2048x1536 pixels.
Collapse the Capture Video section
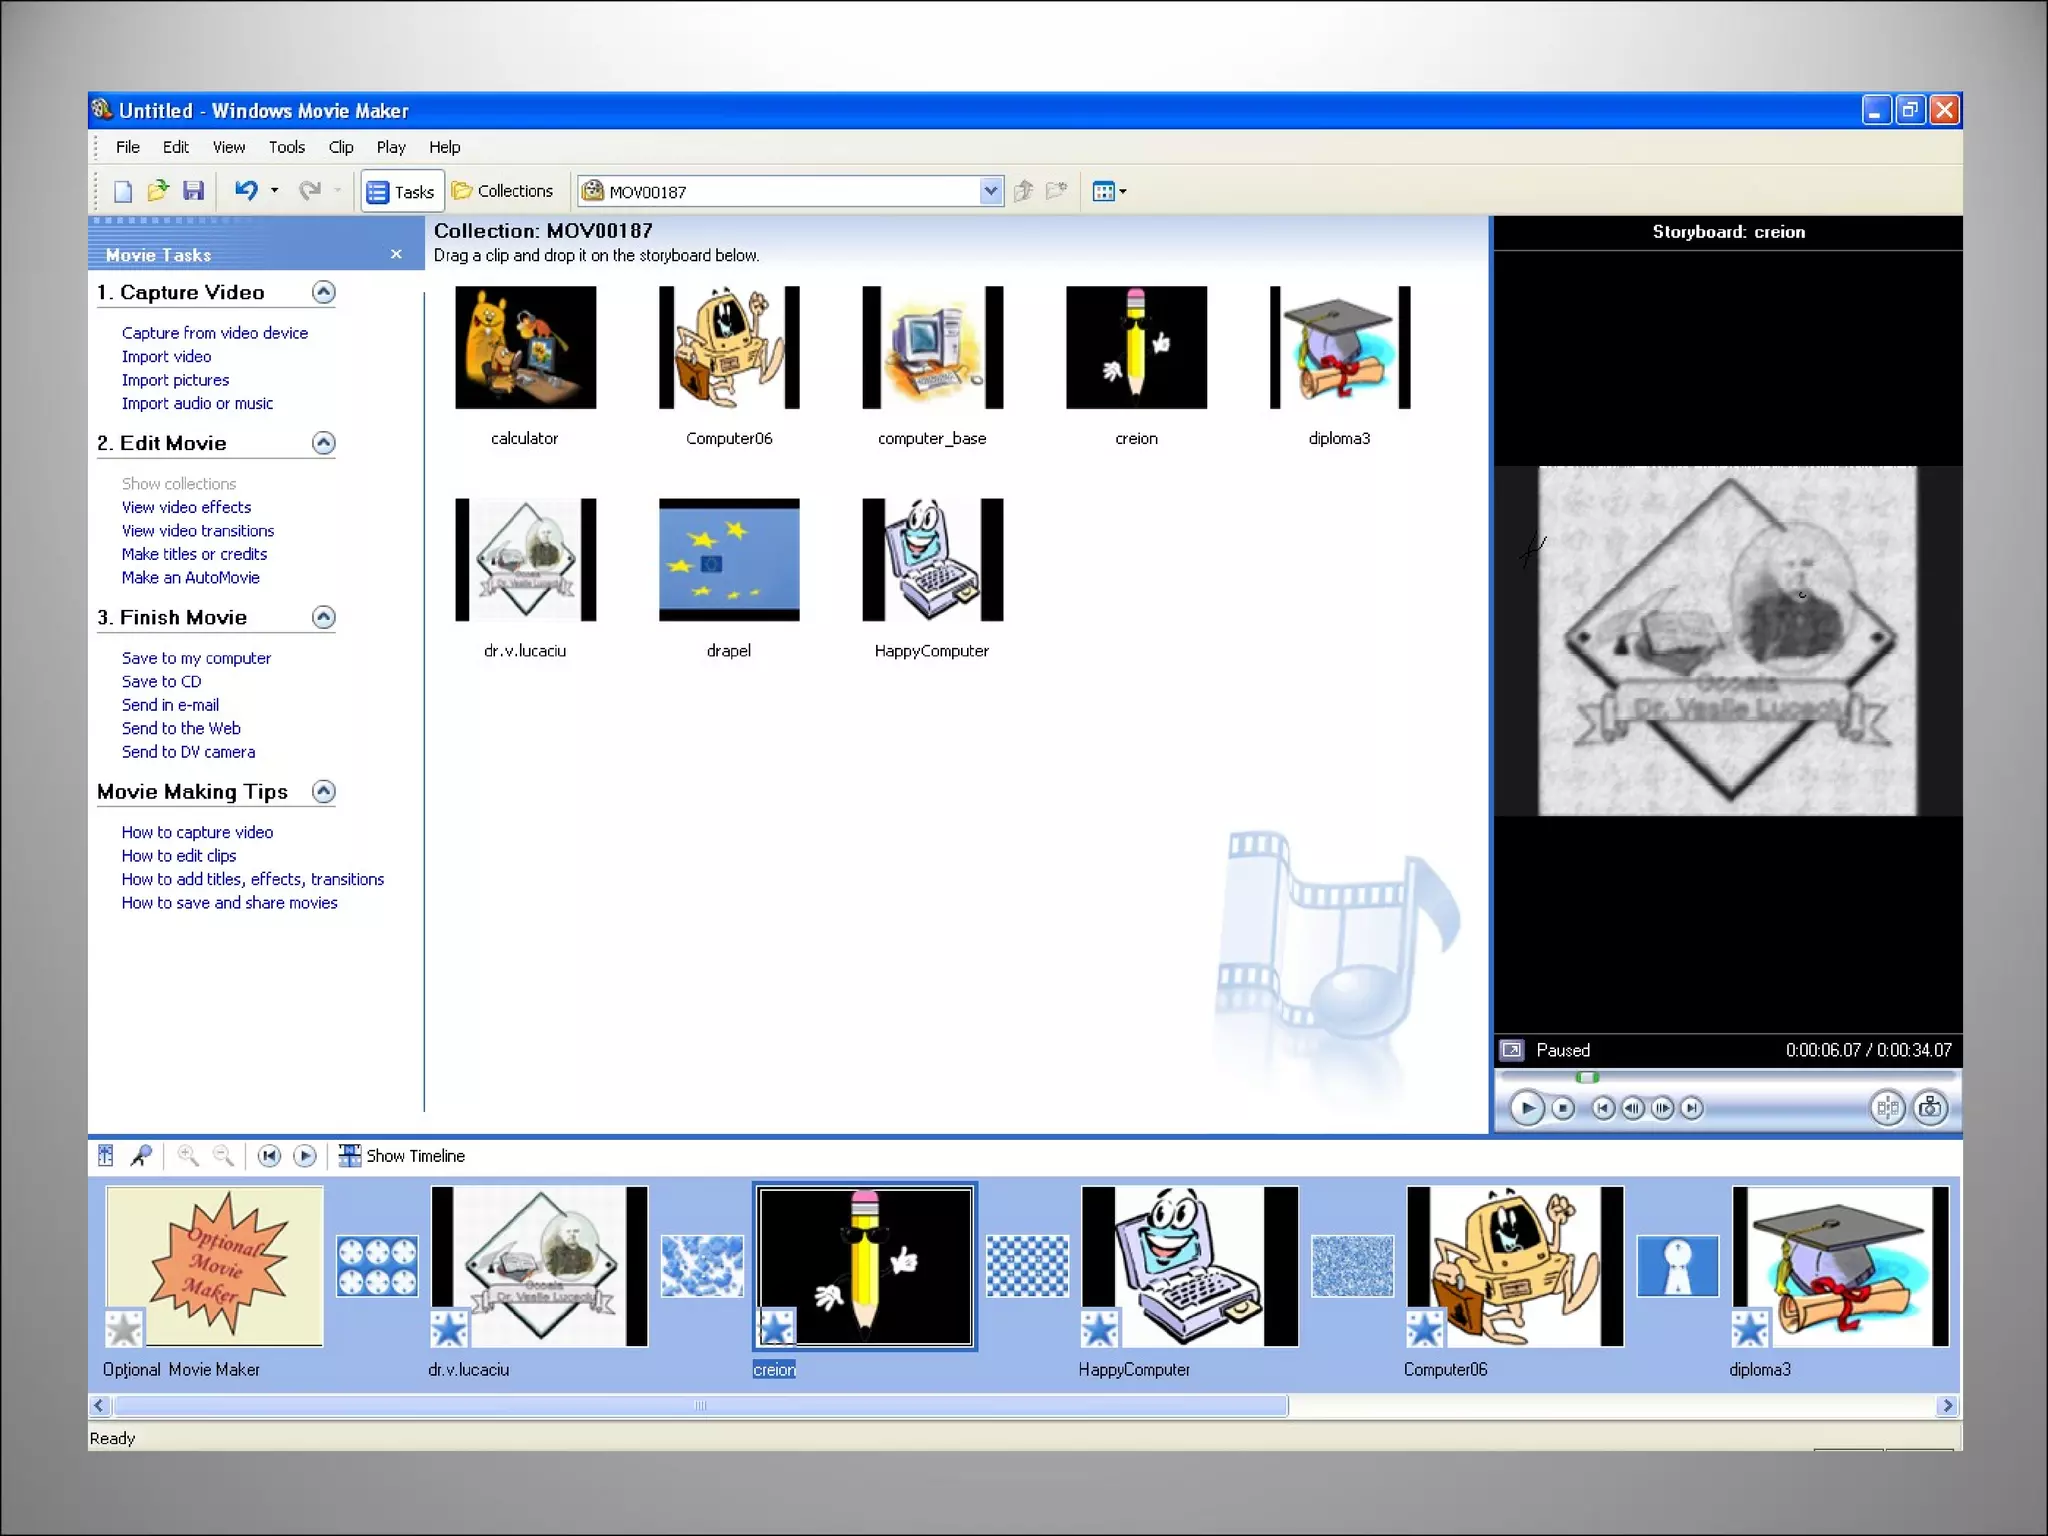323,292
